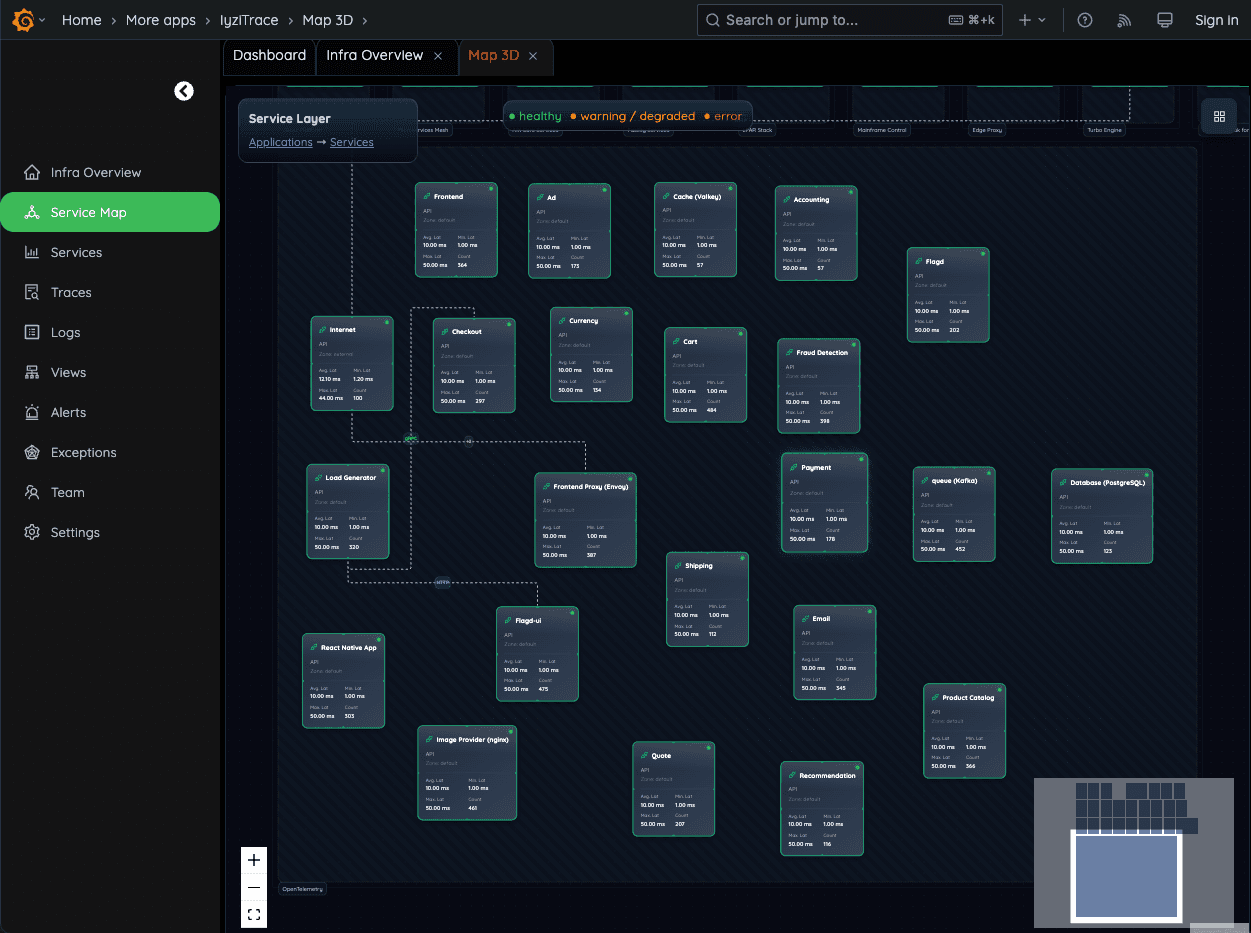Click the green status dot on the Frontend node

click(x=490, y=189)
